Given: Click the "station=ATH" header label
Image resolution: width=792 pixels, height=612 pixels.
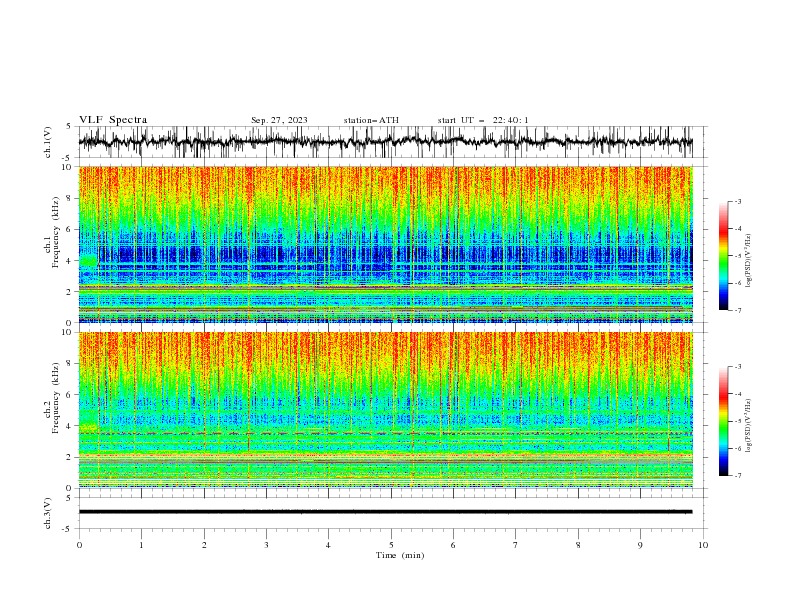Looking at the screenshot, I should pyautogui.click(x=371, y=120).
